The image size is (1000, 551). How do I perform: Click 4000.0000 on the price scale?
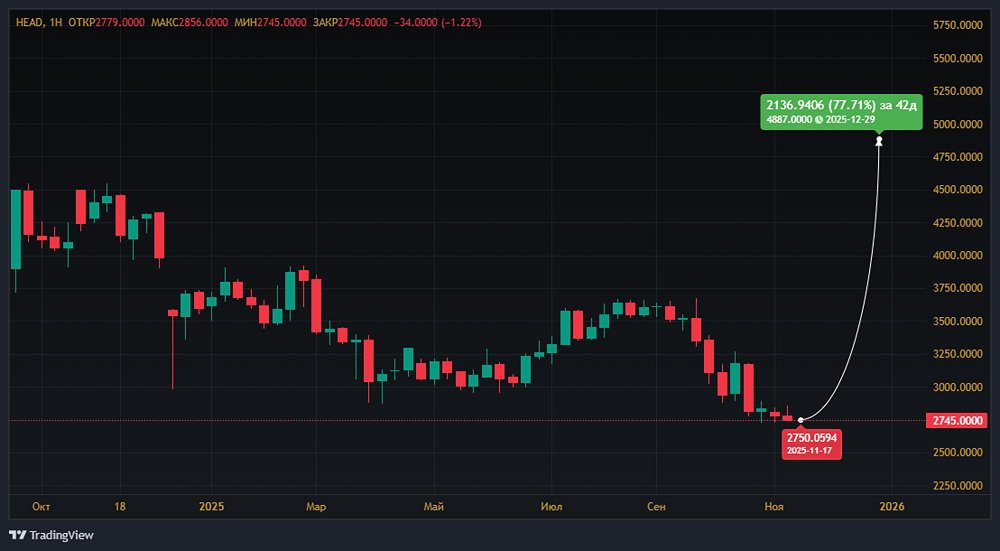957,256
